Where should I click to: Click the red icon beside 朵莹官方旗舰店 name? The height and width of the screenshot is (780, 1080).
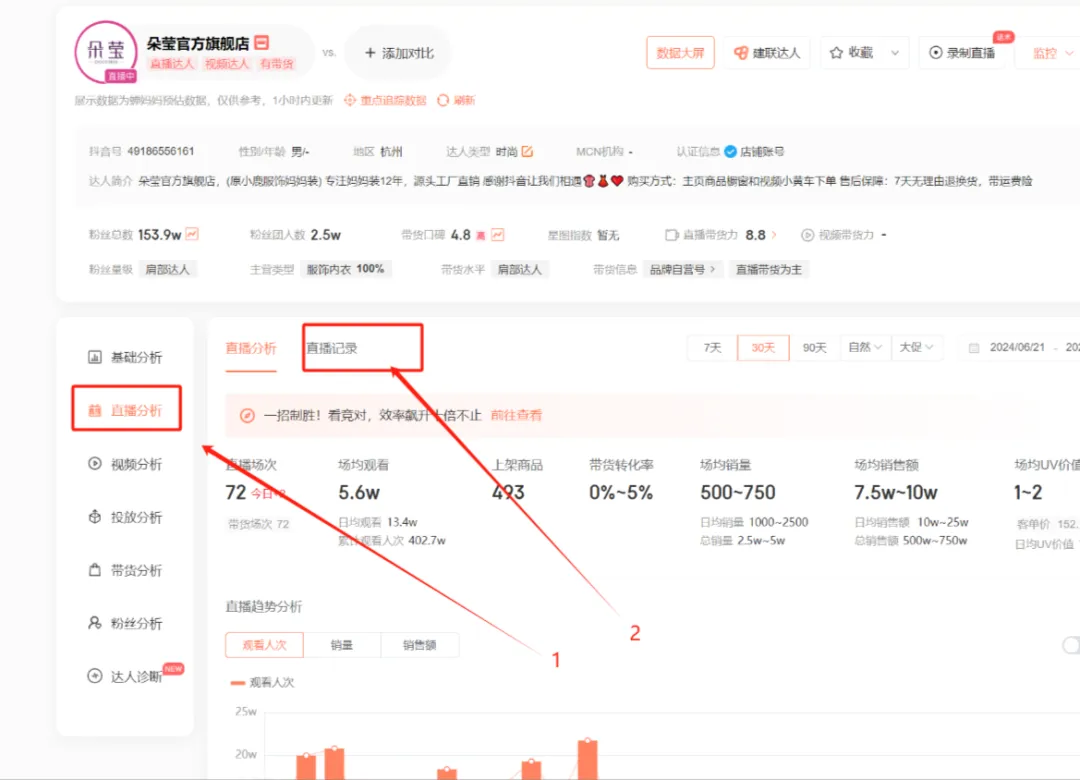[x=262, y=43]
